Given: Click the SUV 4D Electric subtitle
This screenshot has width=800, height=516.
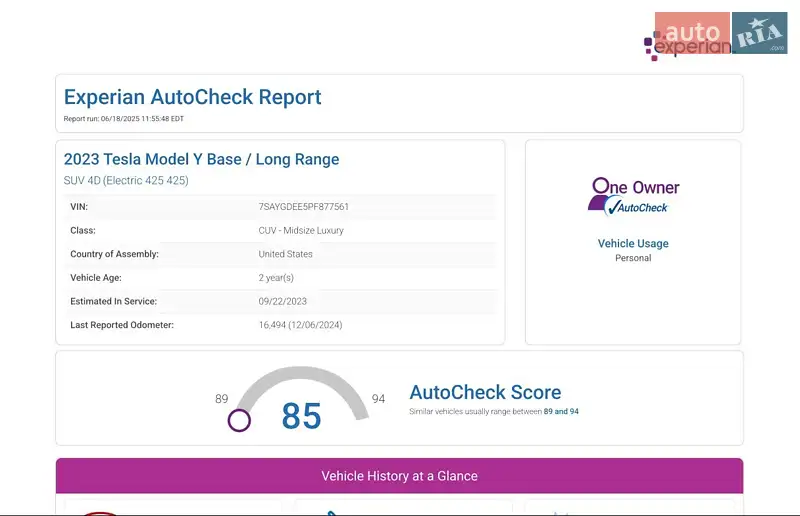Looking at the screenshot, I should (x=126, y=181).
